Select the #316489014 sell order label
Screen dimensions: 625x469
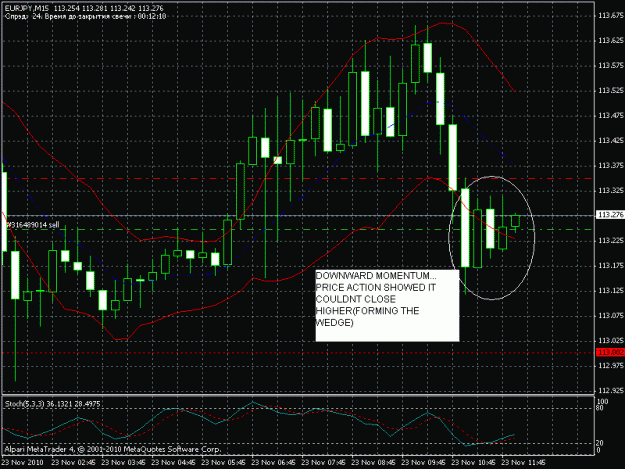tap(33, 225)
